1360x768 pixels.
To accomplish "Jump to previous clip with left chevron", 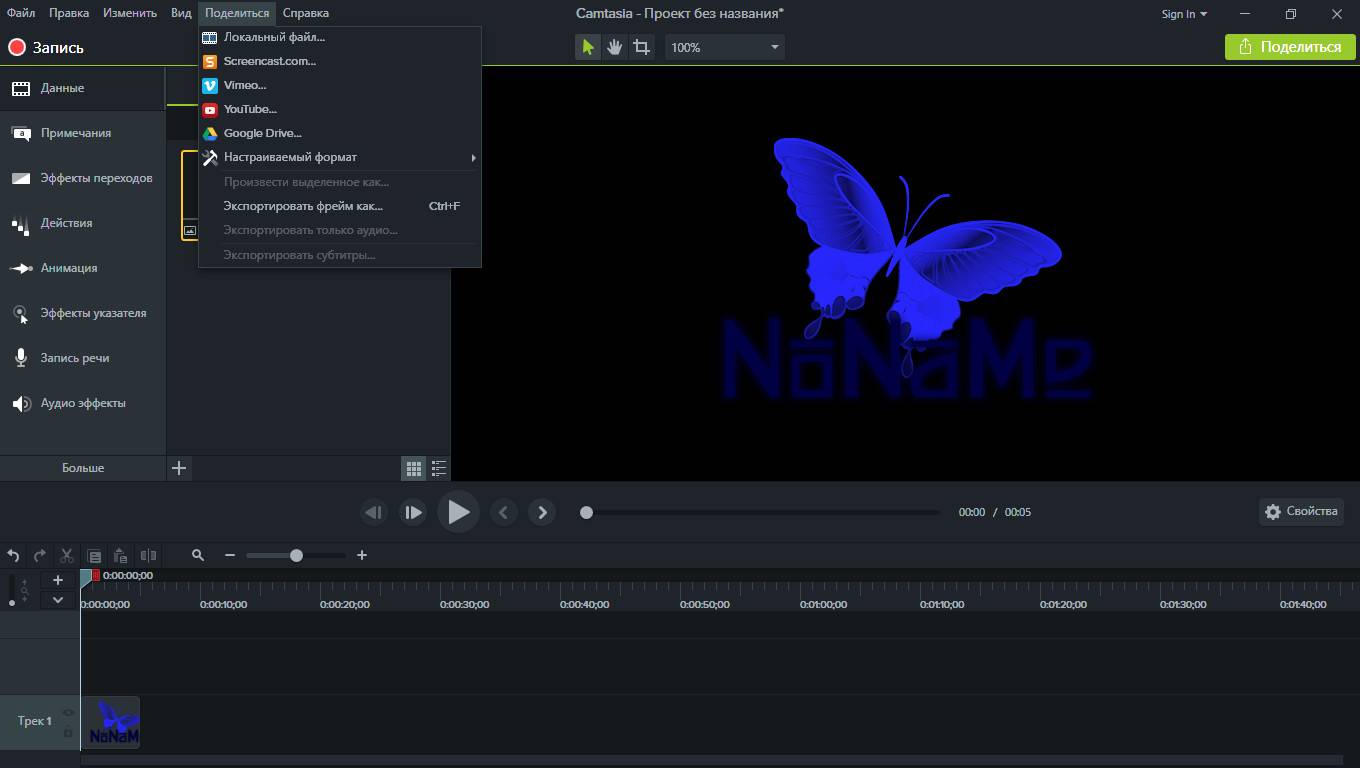I will [x=503, y=512].
